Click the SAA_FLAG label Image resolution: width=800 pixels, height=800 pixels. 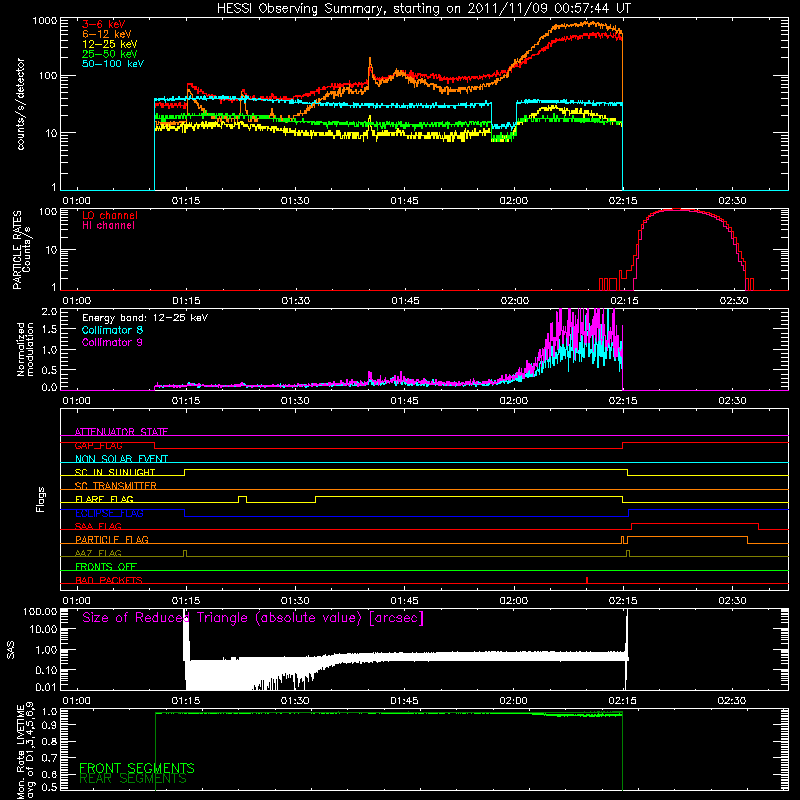pos(98,526)
